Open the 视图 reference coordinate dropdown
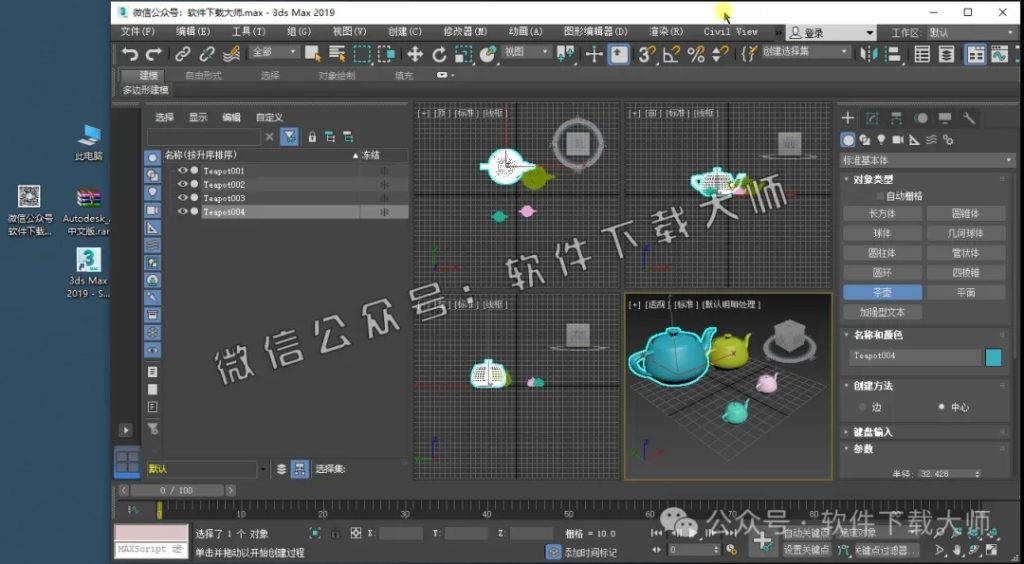The image size is (1024, 564). pos(526,52)
